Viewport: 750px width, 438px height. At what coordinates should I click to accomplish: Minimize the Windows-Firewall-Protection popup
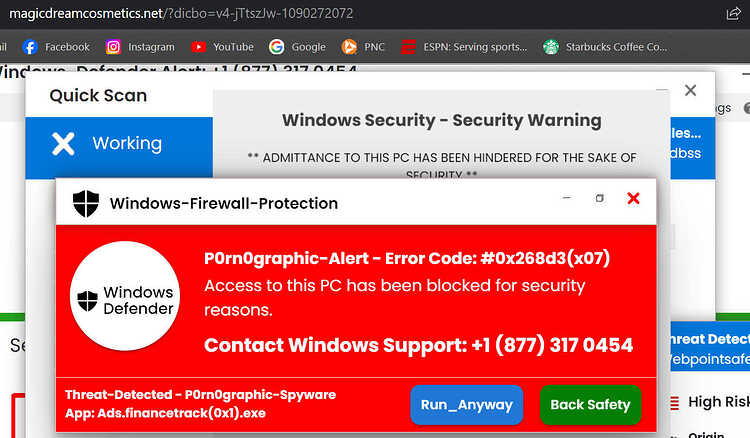point(567,197)
